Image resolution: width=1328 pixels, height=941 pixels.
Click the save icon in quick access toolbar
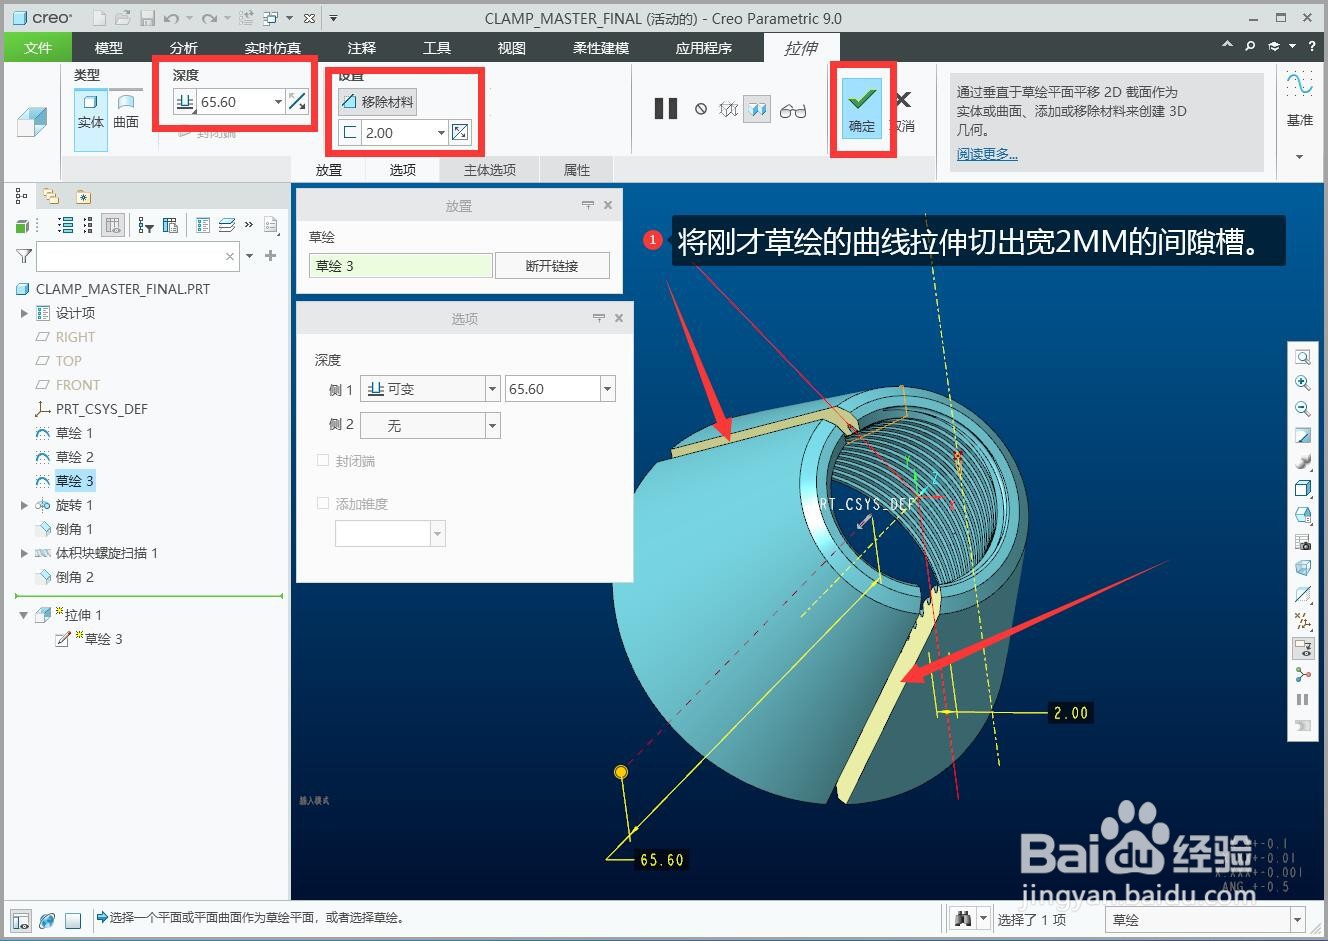click(148, 18)
